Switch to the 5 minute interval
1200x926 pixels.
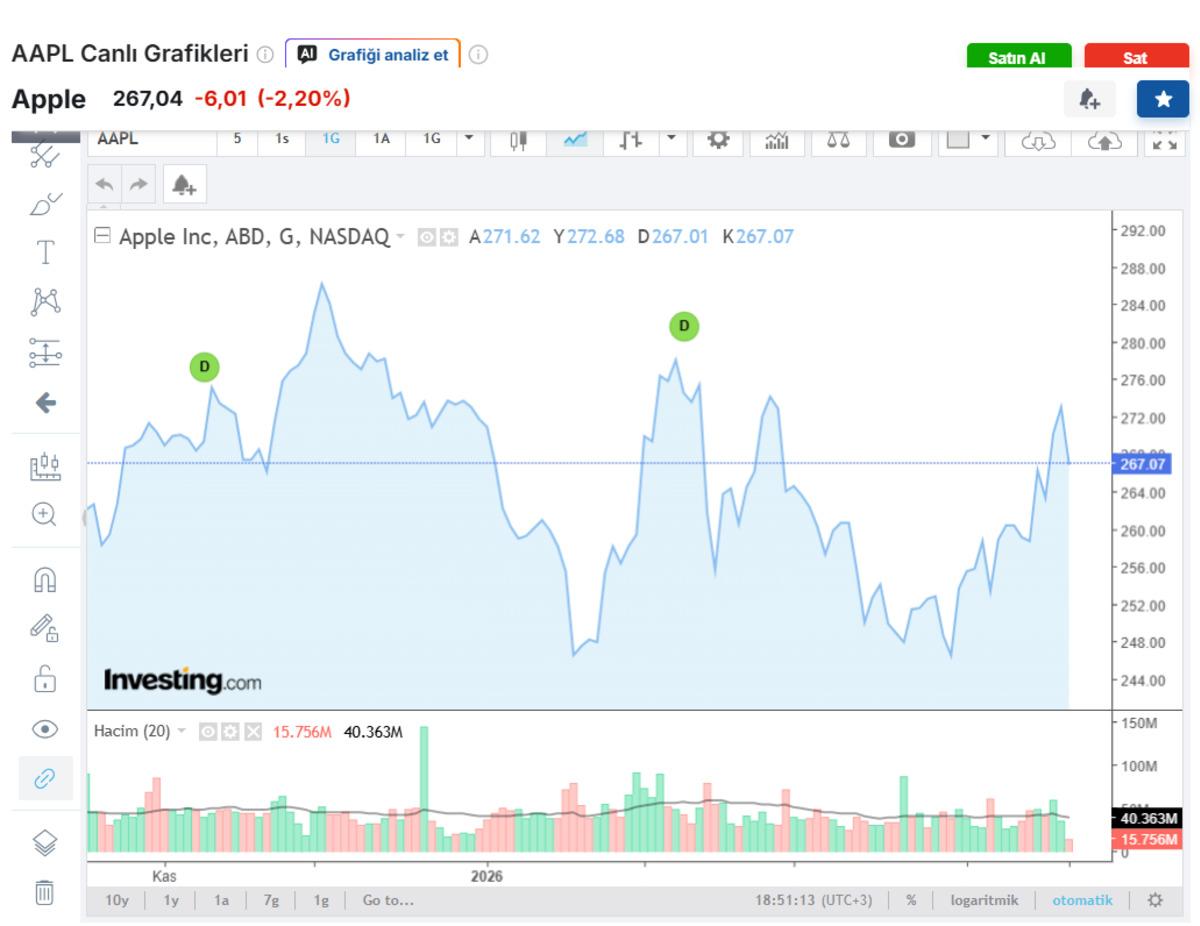pos(237,139)
